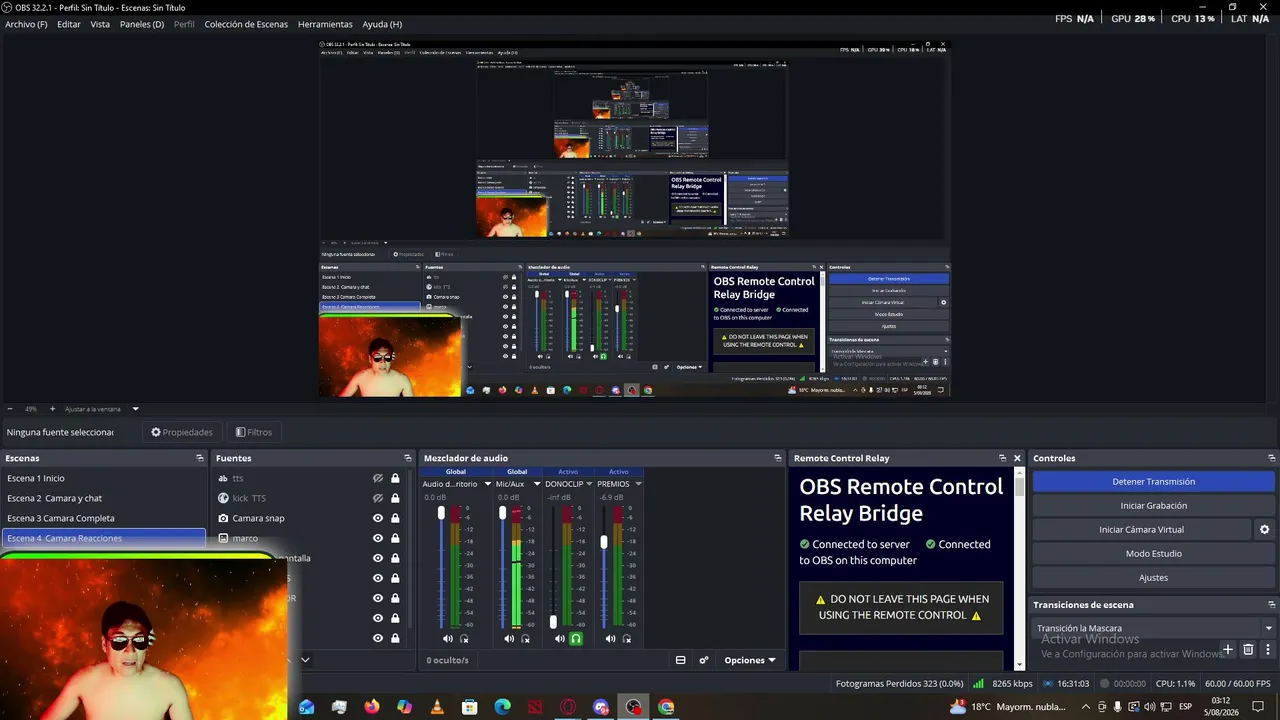The height and width of the screenshot is (720, 1280).
Task: Mute the Mic/Aux channel
Action: pyautogui.click(x=509, y=639)
